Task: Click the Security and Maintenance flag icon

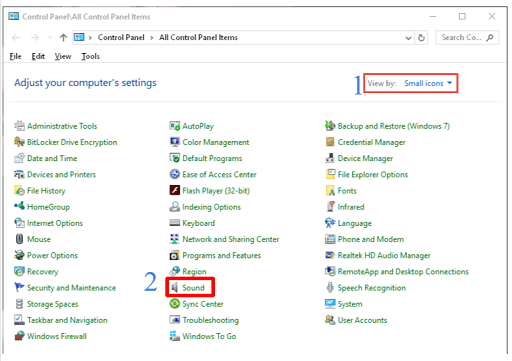Action: [x=19, y=287]
